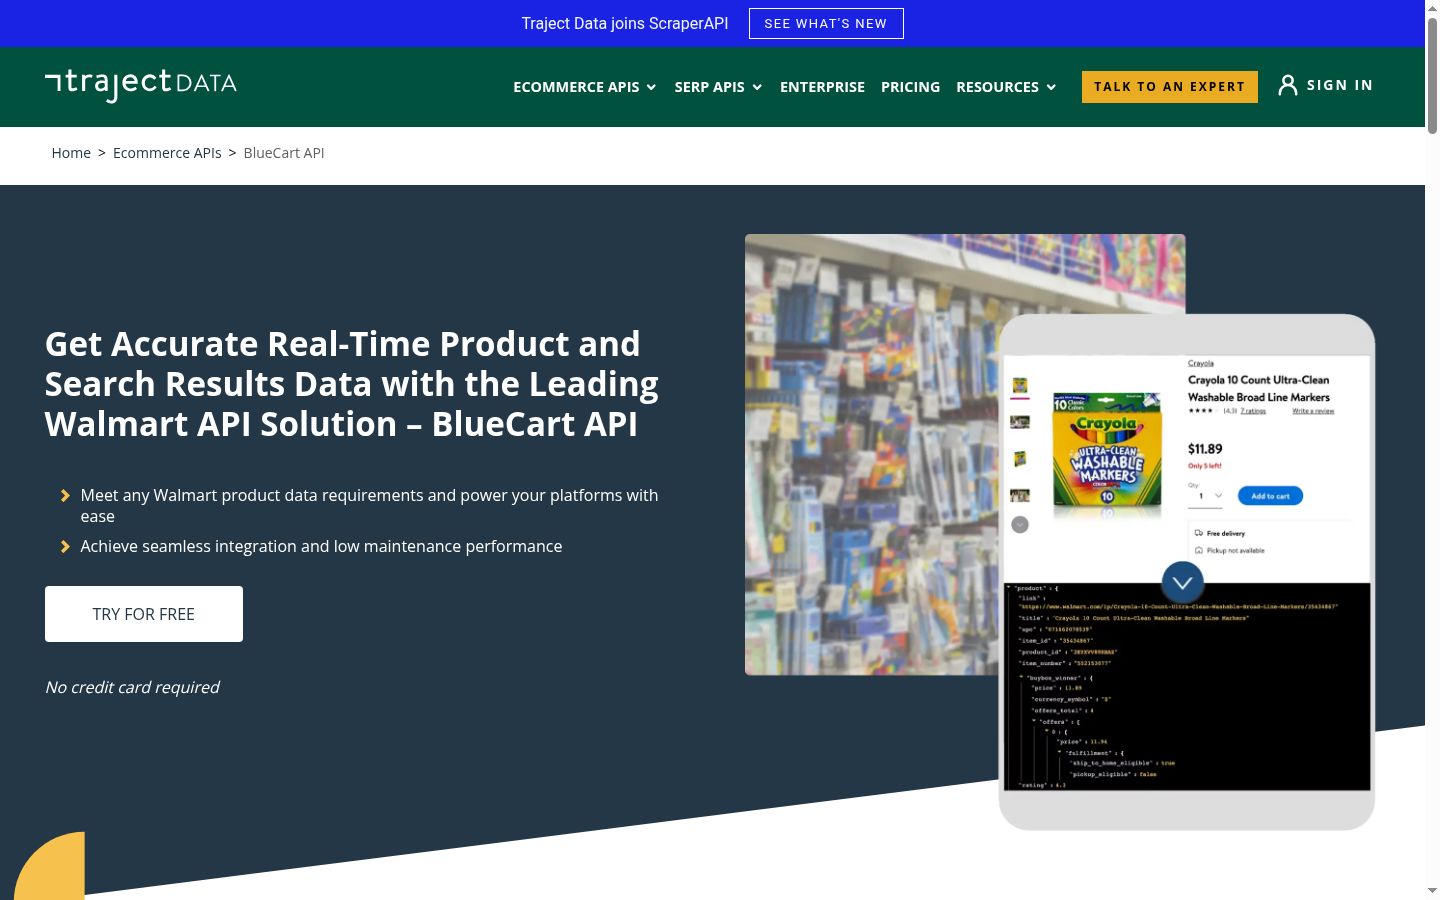Click the yellow arrow bullet beside 'Meet any Walmart'
Screen dimensions: 1440x900
65,496
